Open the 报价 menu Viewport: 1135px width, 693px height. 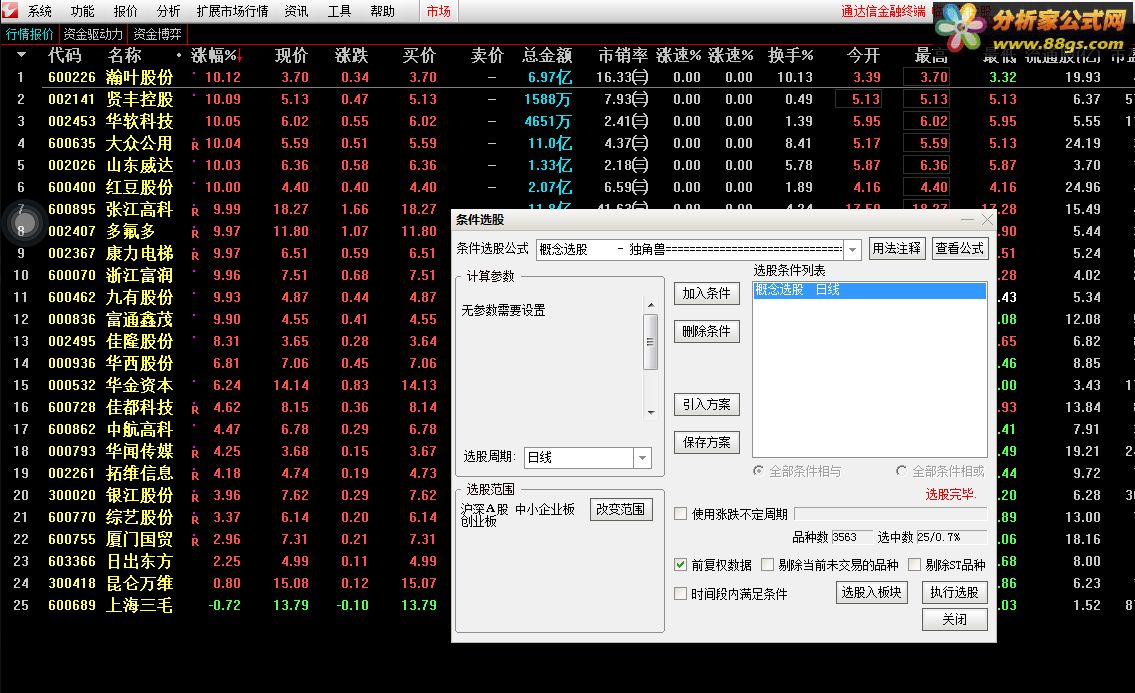point(125,12)
